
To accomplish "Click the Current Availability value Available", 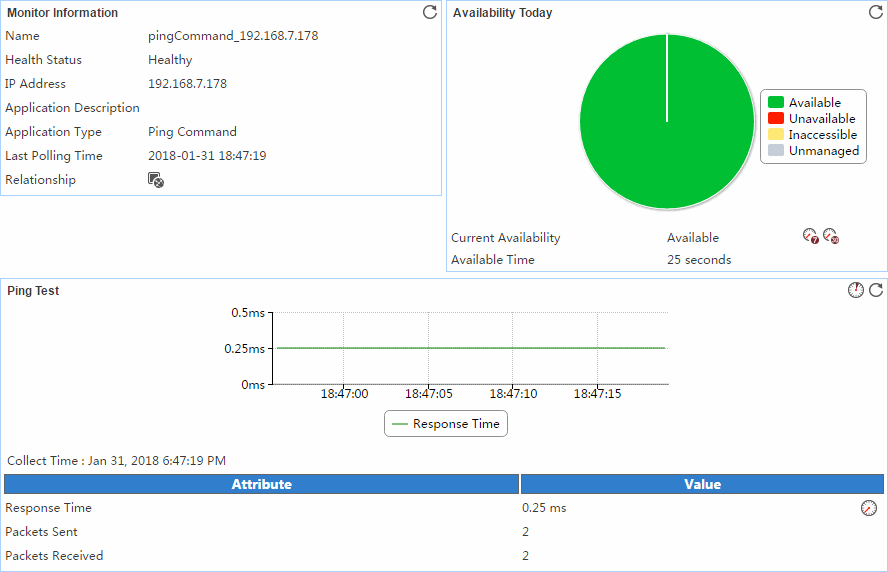I will tap(693, 237).
